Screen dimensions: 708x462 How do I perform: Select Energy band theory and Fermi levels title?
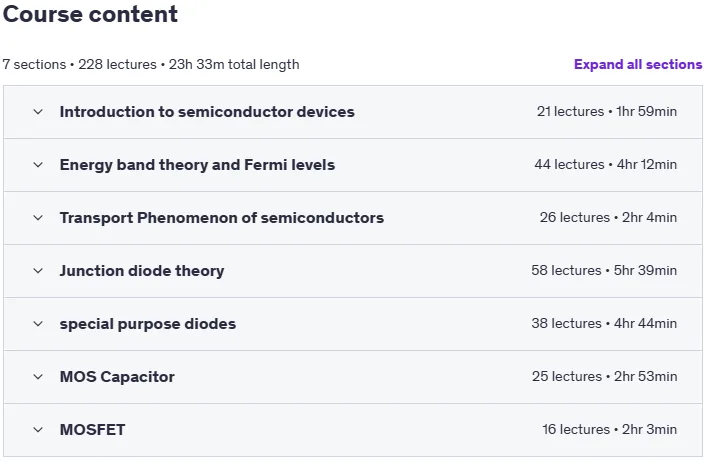(x=197, y=165)
